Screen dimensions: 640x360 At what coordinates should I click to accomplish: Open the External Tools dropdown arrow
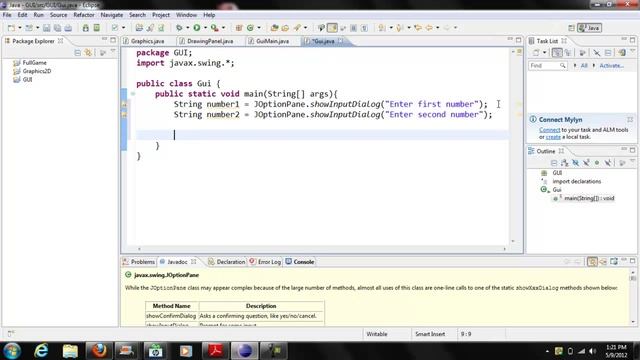coord(223,28)
